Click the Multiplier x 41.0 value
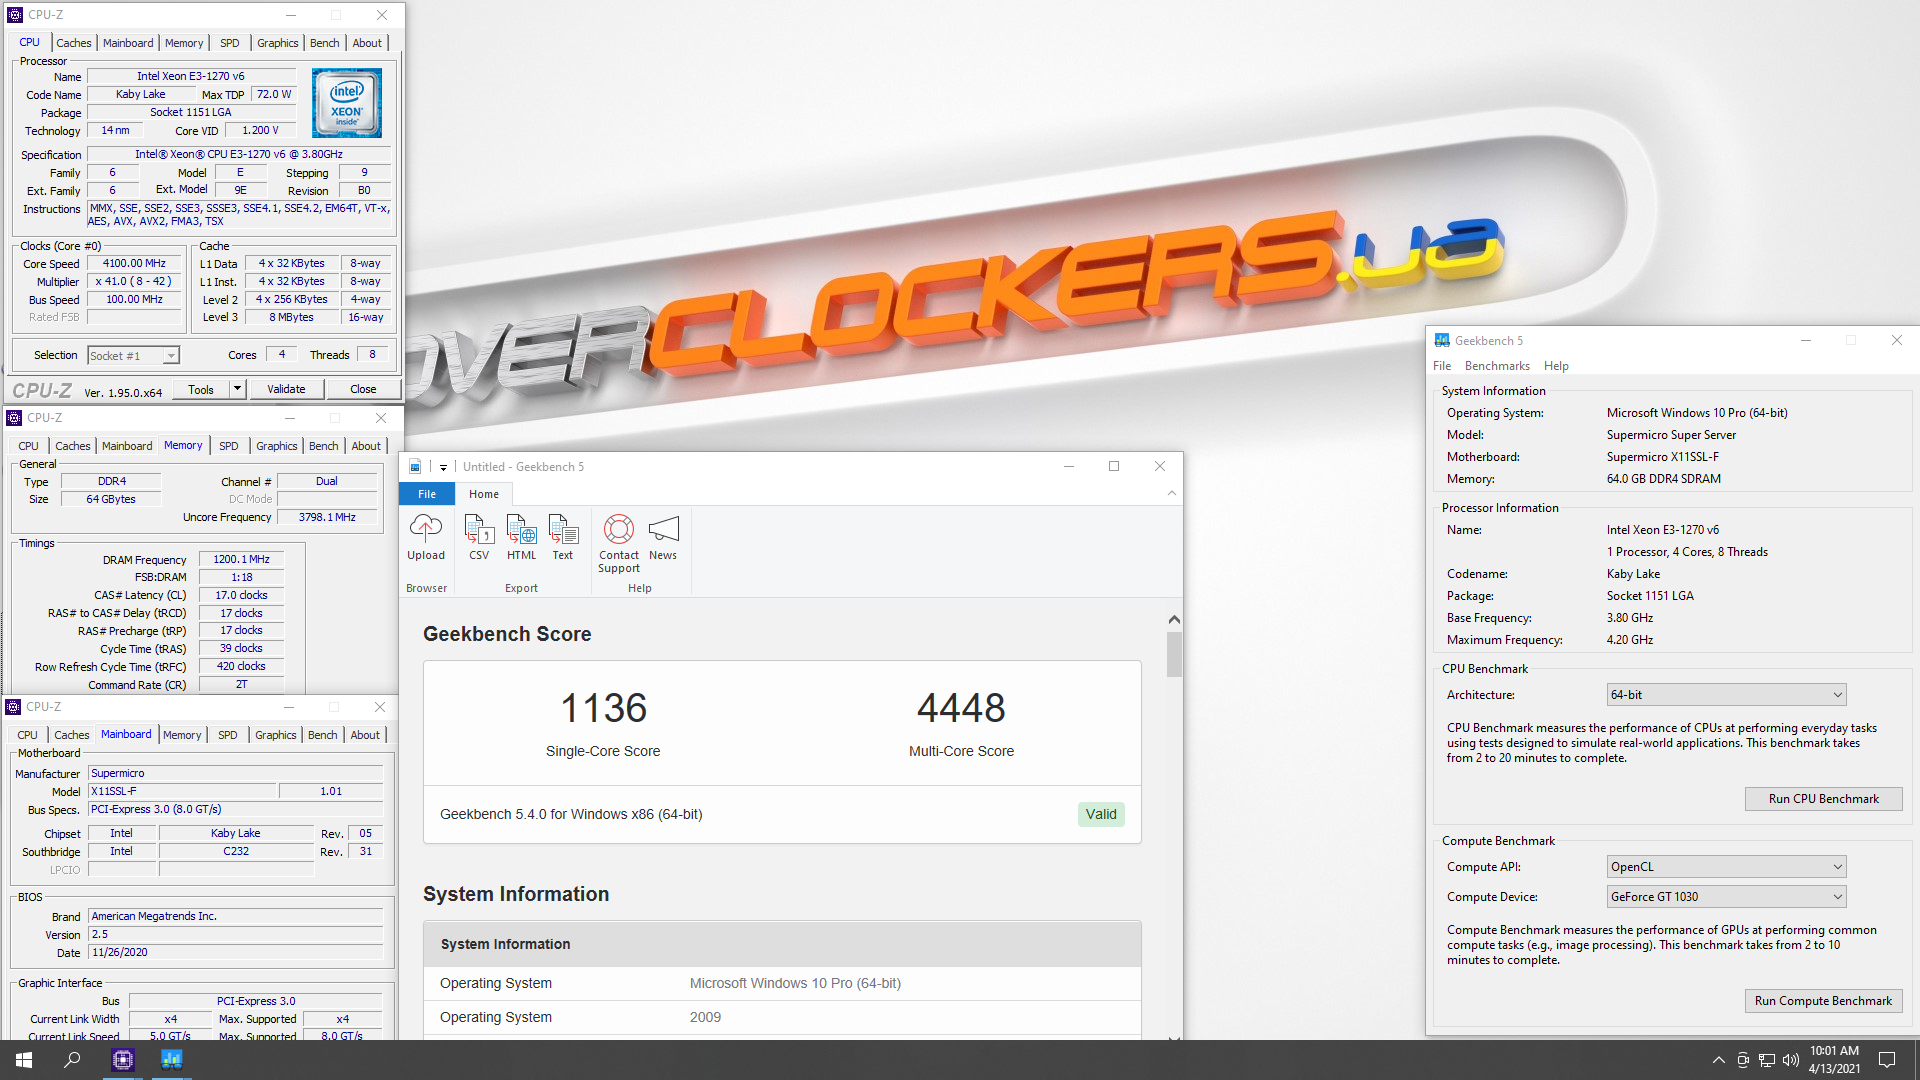Viewport: 1920px width, 1080px height. (135, 282)
